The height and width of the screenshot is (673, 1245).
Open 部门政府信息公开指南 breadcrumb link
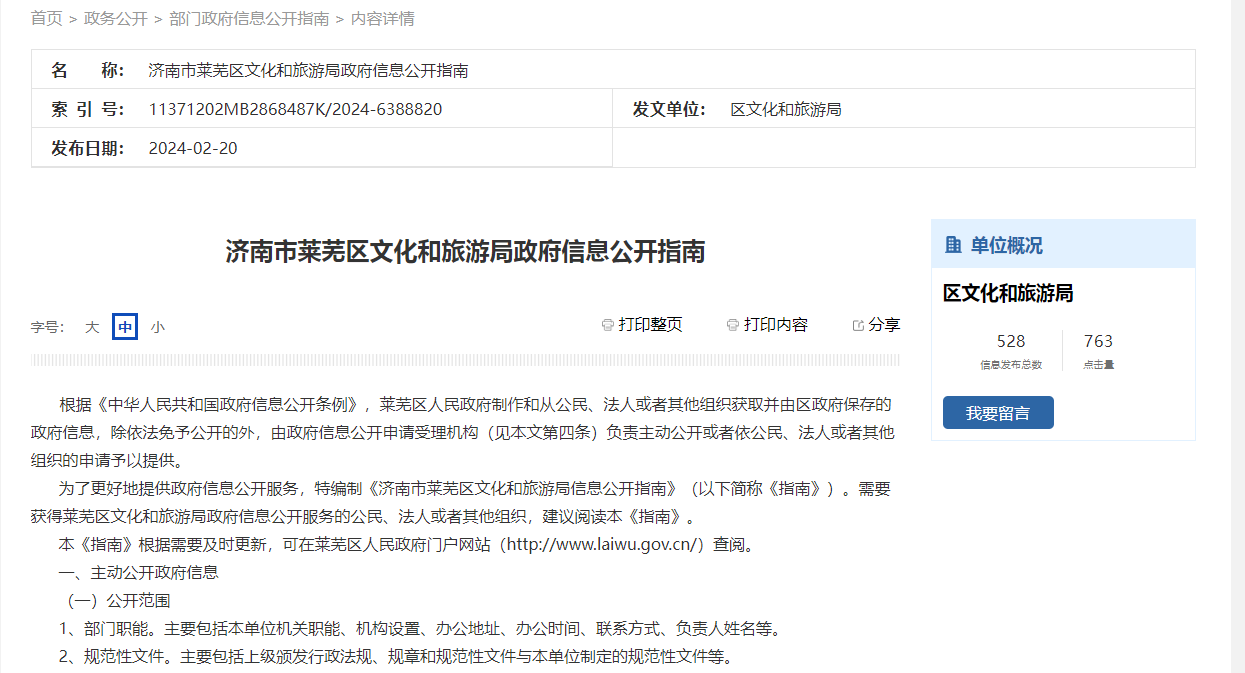[x=249, y=18]
